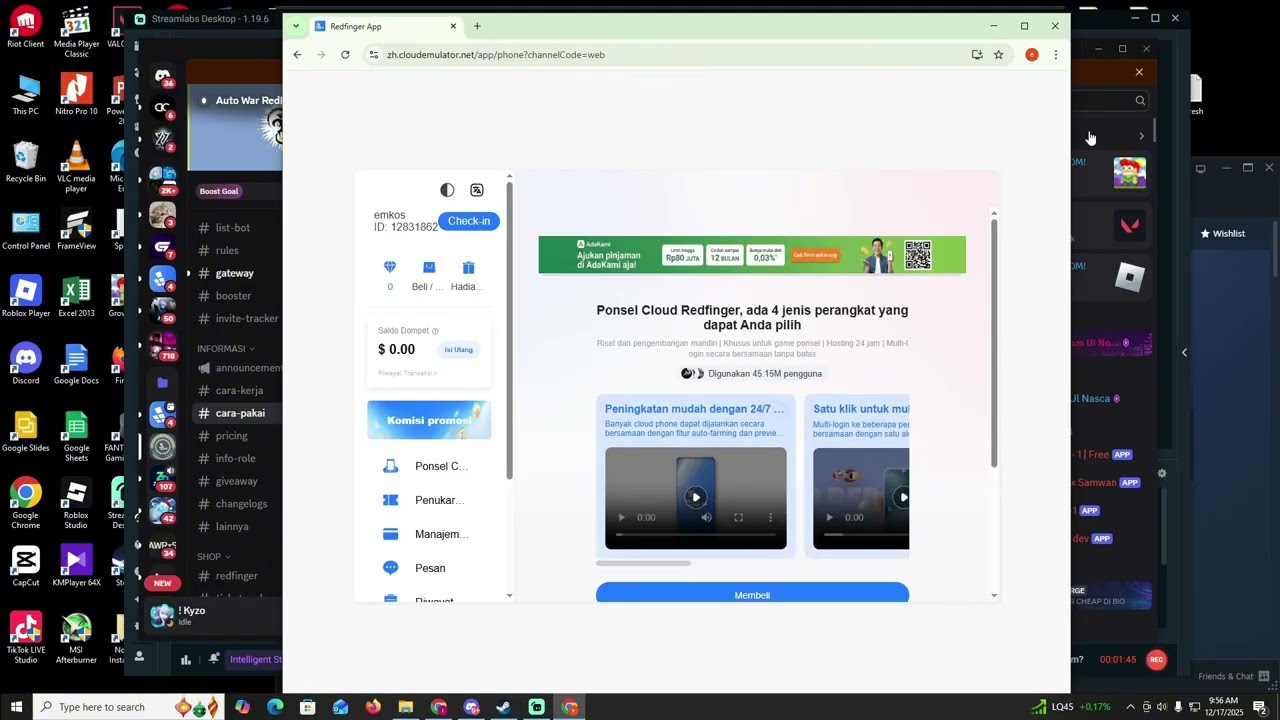Collapse the INFORMASI category in Discord
The width and height of the screenshot is (1280, 720).
(226, 349)
